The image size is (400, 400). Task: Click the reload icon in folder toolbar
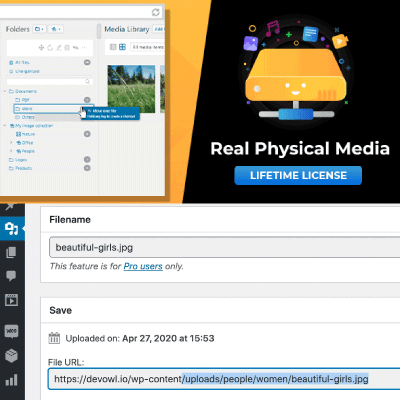[50, 48]
